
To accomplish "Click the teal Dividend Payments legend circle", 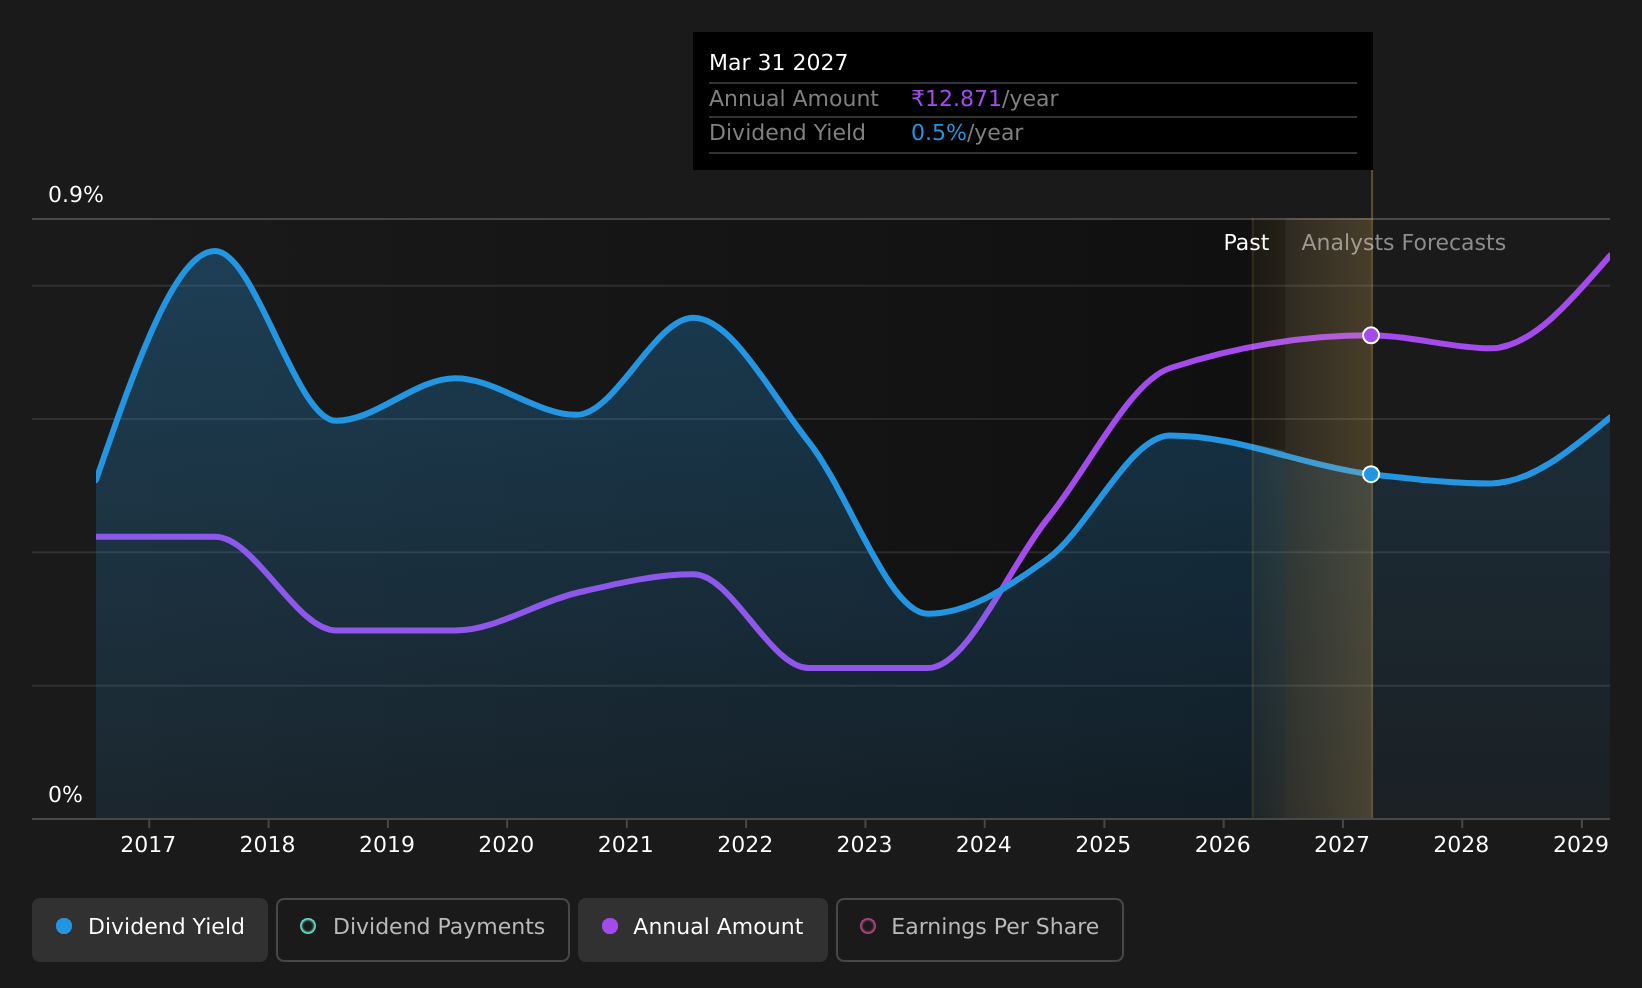I will 308,926.
